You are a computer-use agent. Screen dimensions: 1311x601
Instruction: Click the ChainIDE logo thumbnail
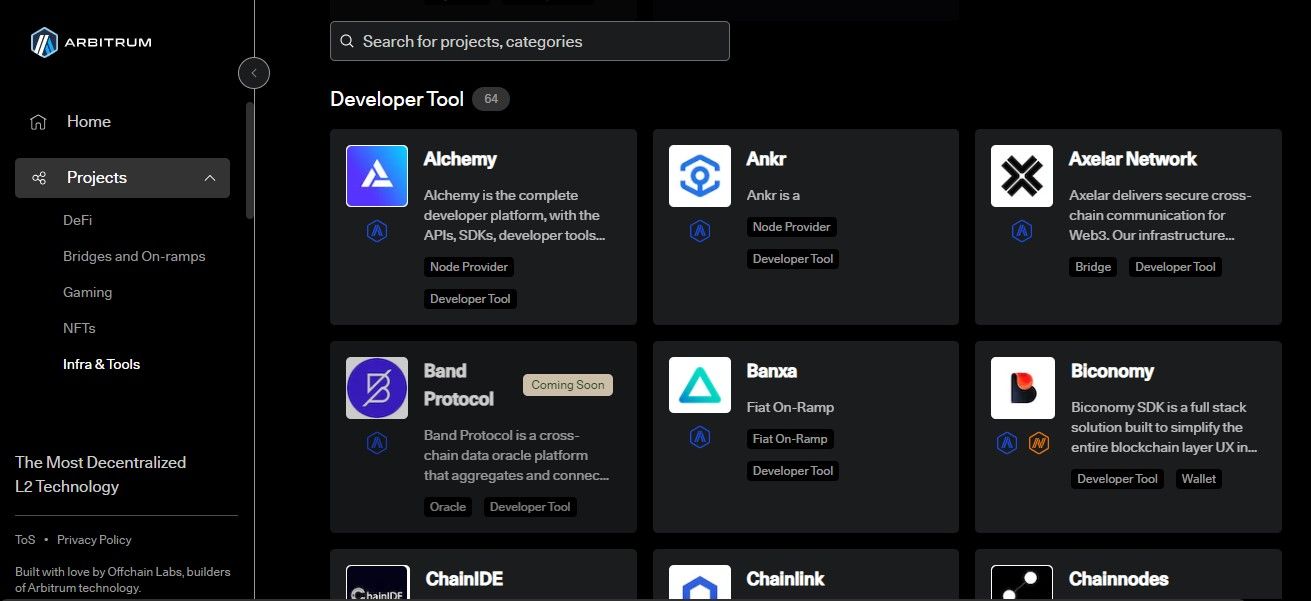coord(378,583)
